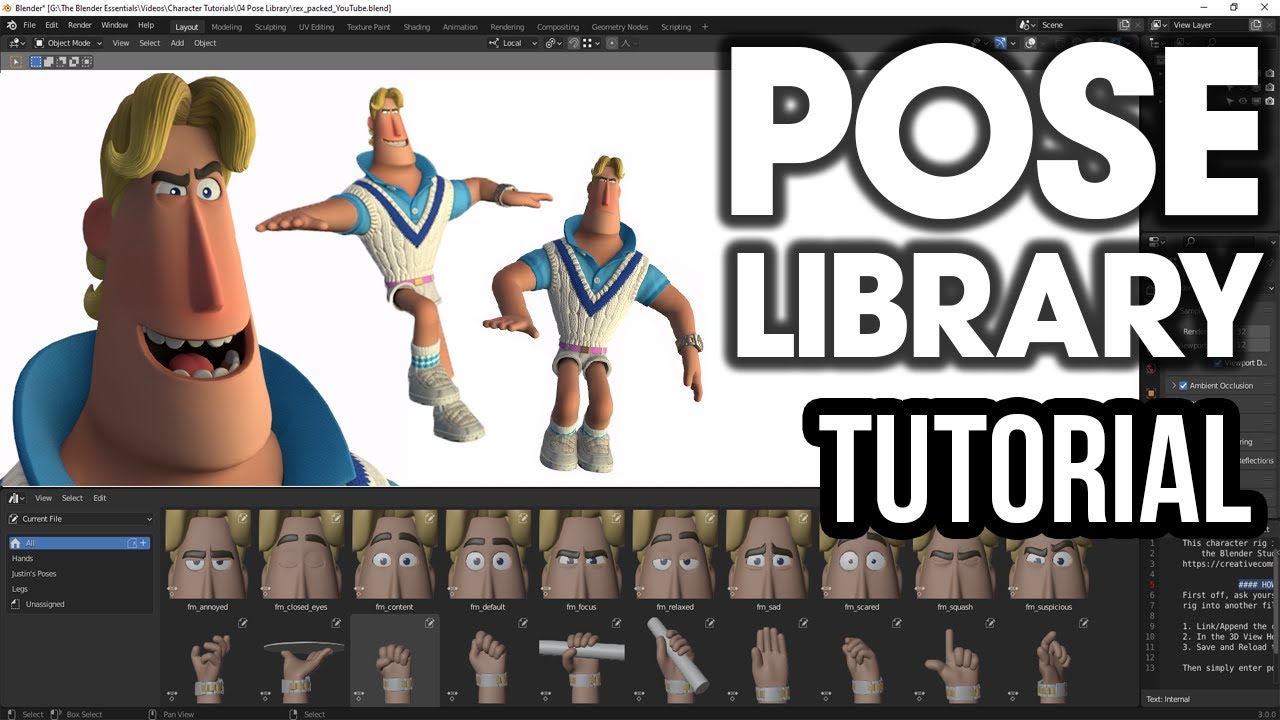
Task: Add a new workspace with plus icon
Action: tap(705, 27)
